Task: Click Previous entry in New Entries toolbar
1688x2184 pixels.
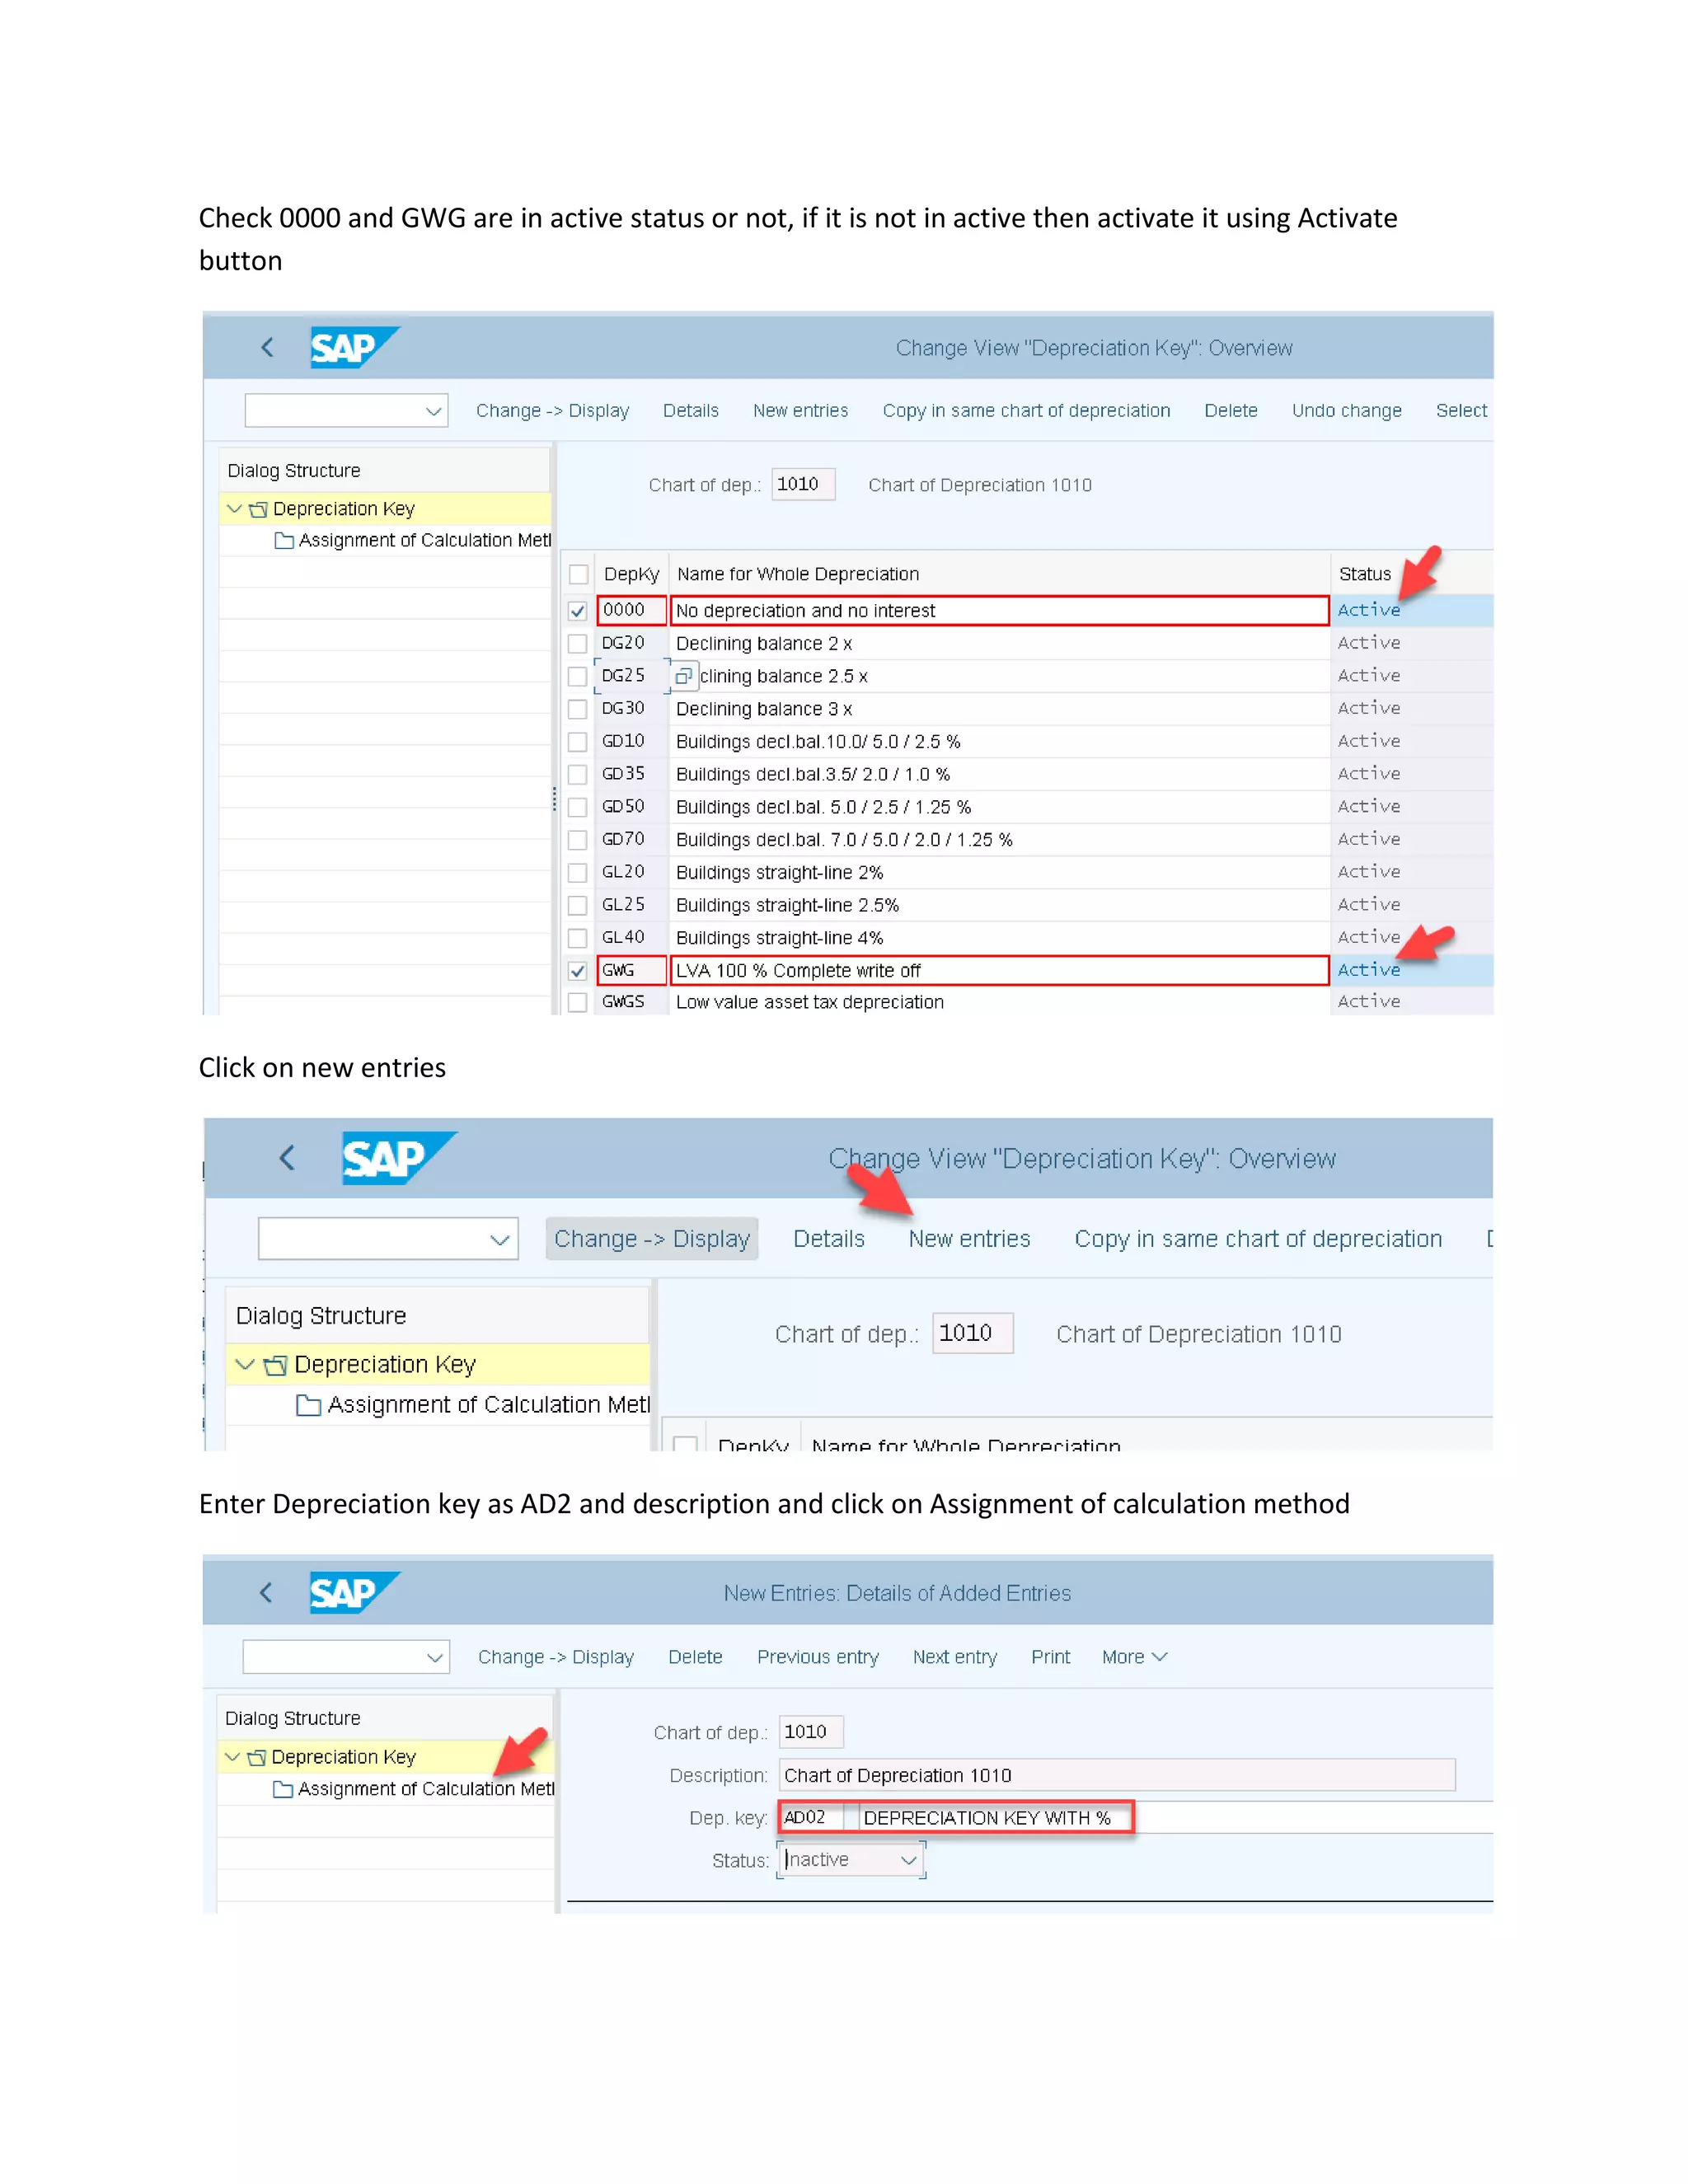Action: 818,1657
